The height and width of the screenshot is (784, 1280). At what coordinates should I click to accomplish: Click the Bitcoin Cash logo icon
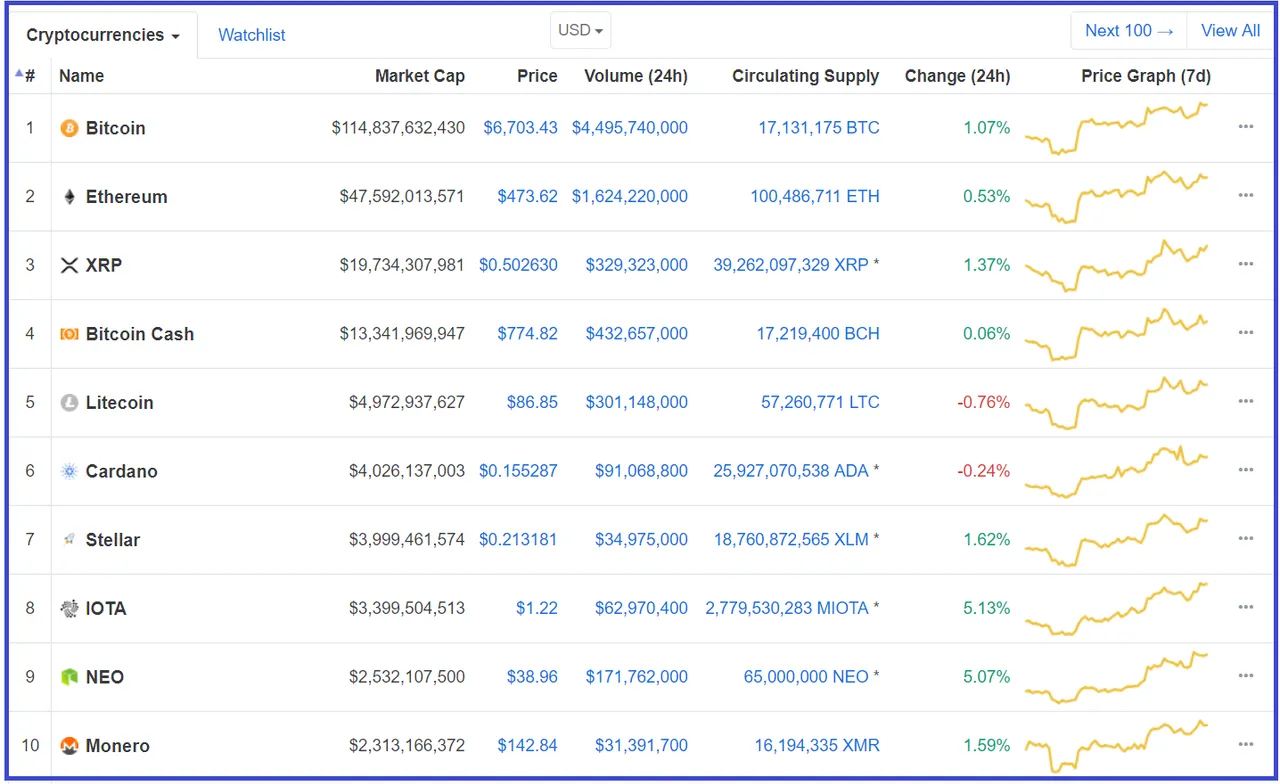tap(69, 334)
